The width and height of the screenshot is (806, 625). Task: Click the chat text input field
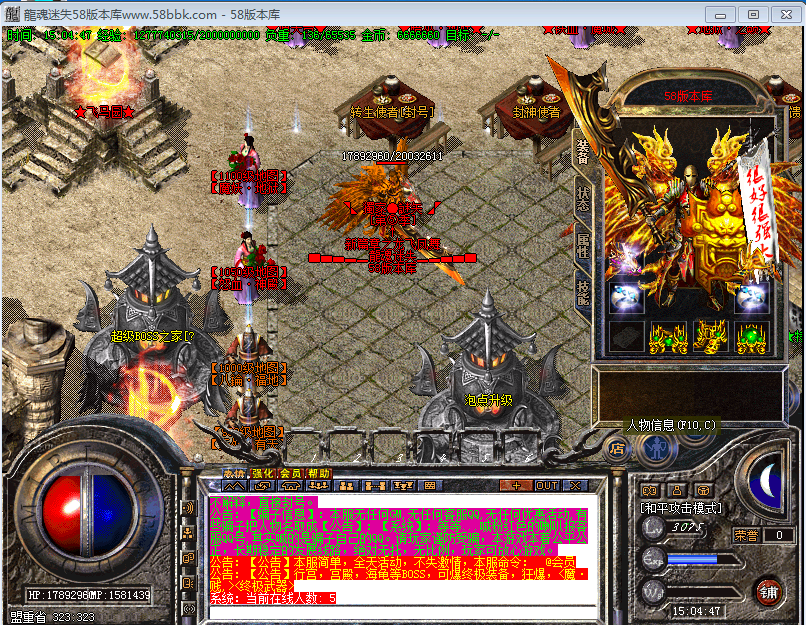(400, 610)
